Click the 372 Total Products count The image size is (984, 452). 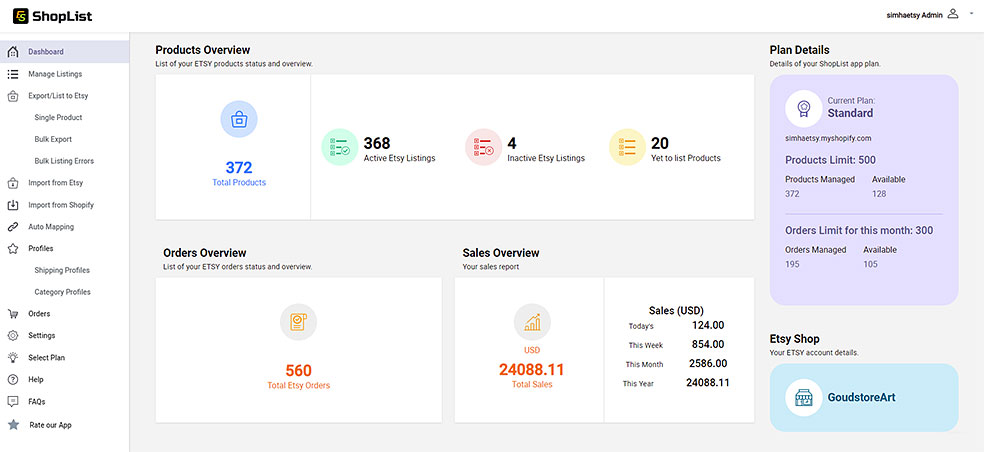point(238,168)
